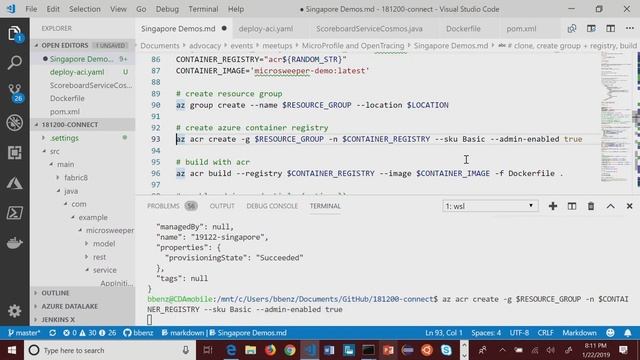
Task: Click CRLF end-of-line setting
Action: 545,333
